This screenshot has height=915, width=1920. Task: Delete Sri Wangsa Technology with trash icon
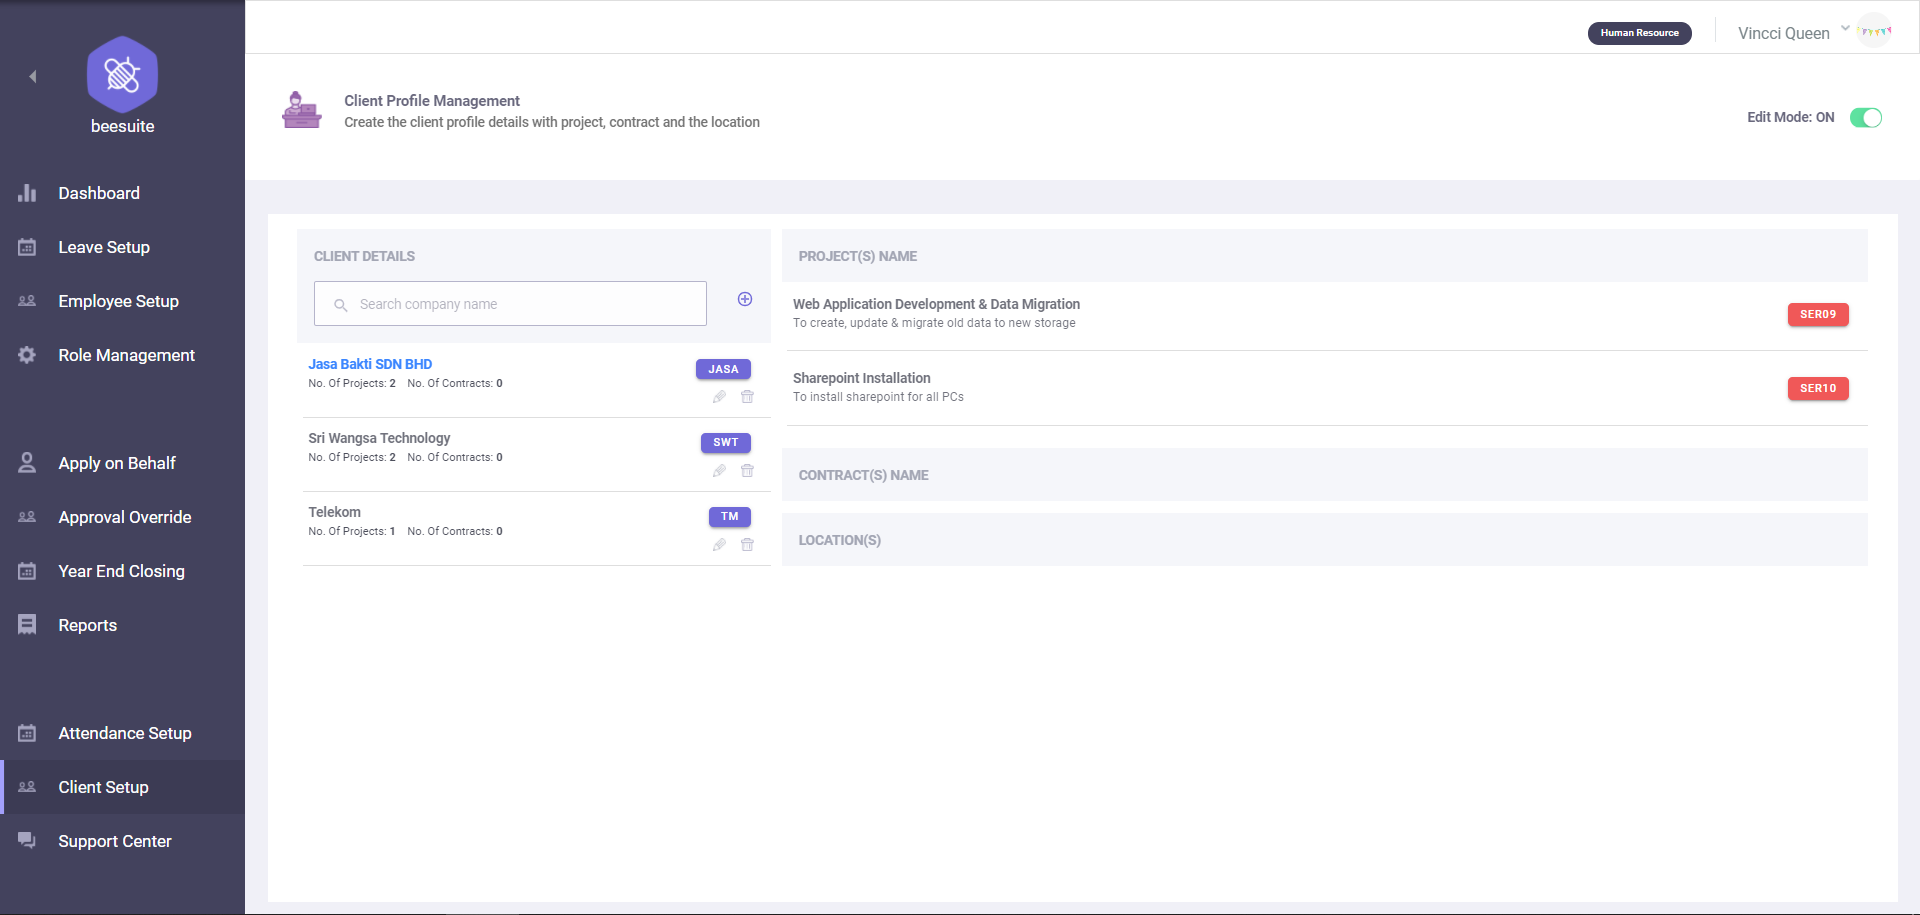pyautogui.click(x=747, y=471)
